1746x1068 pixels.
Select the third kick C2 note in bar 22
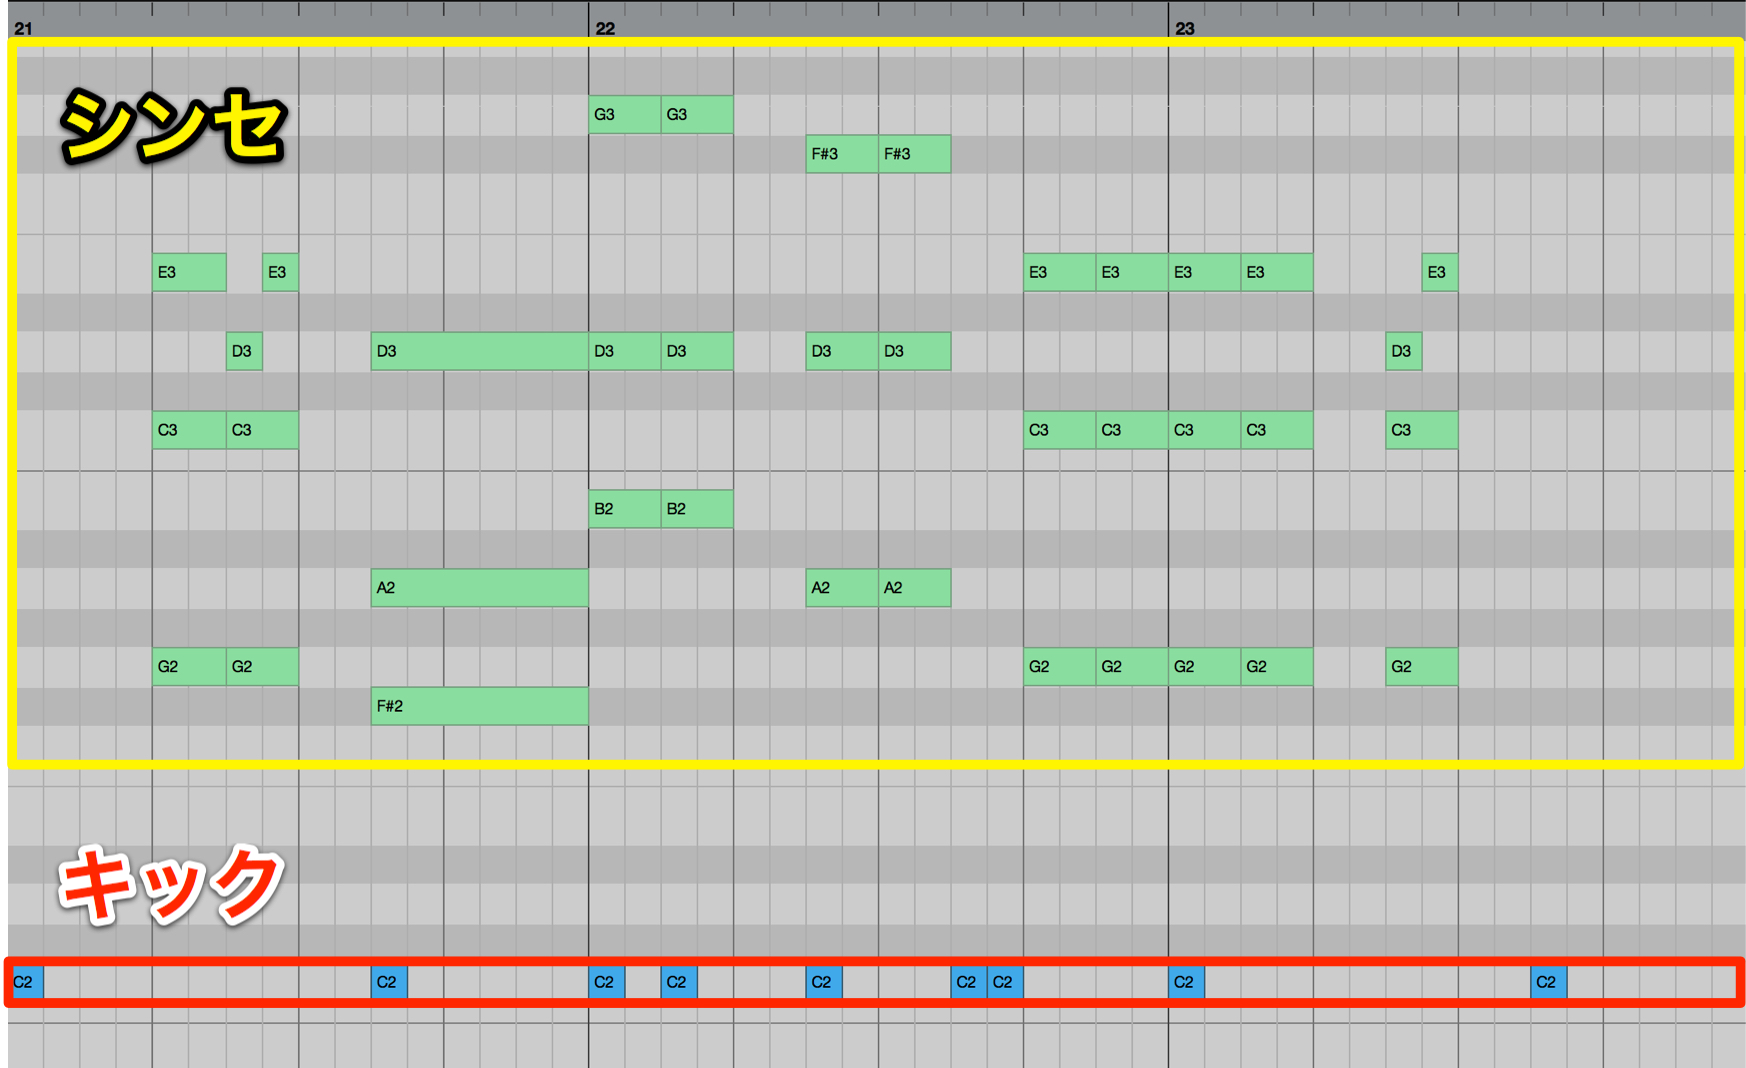click(x=824, y=982)
